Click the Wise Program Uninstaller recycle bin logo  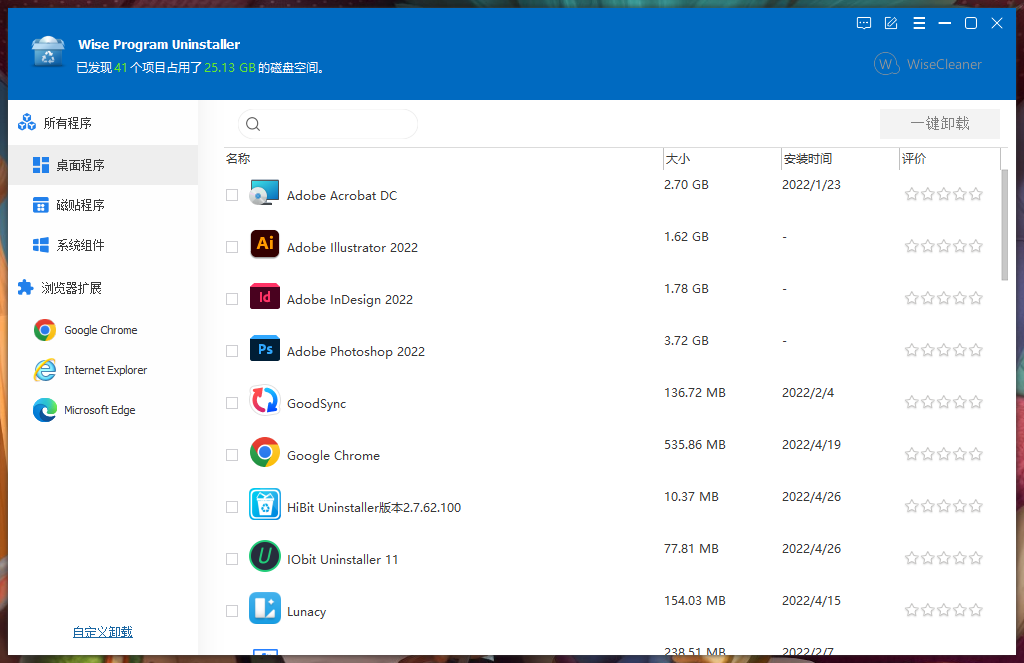pos(48,53)
